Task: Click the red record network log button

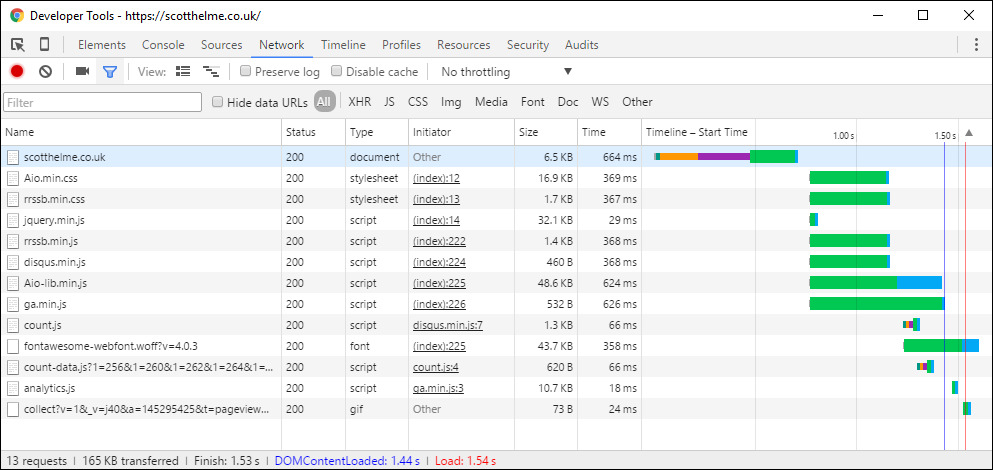Action: coord(17,72)
